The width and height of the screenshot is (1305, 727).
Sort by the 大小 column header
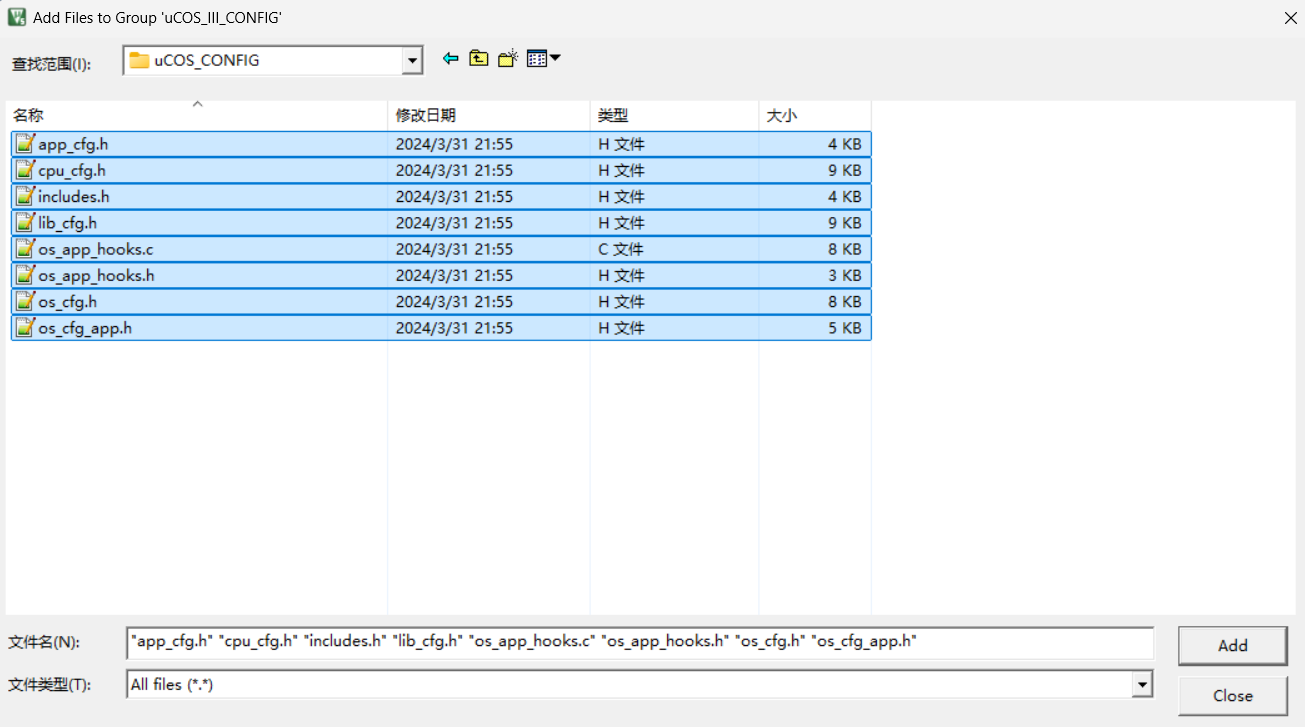(x=815, y=116)
